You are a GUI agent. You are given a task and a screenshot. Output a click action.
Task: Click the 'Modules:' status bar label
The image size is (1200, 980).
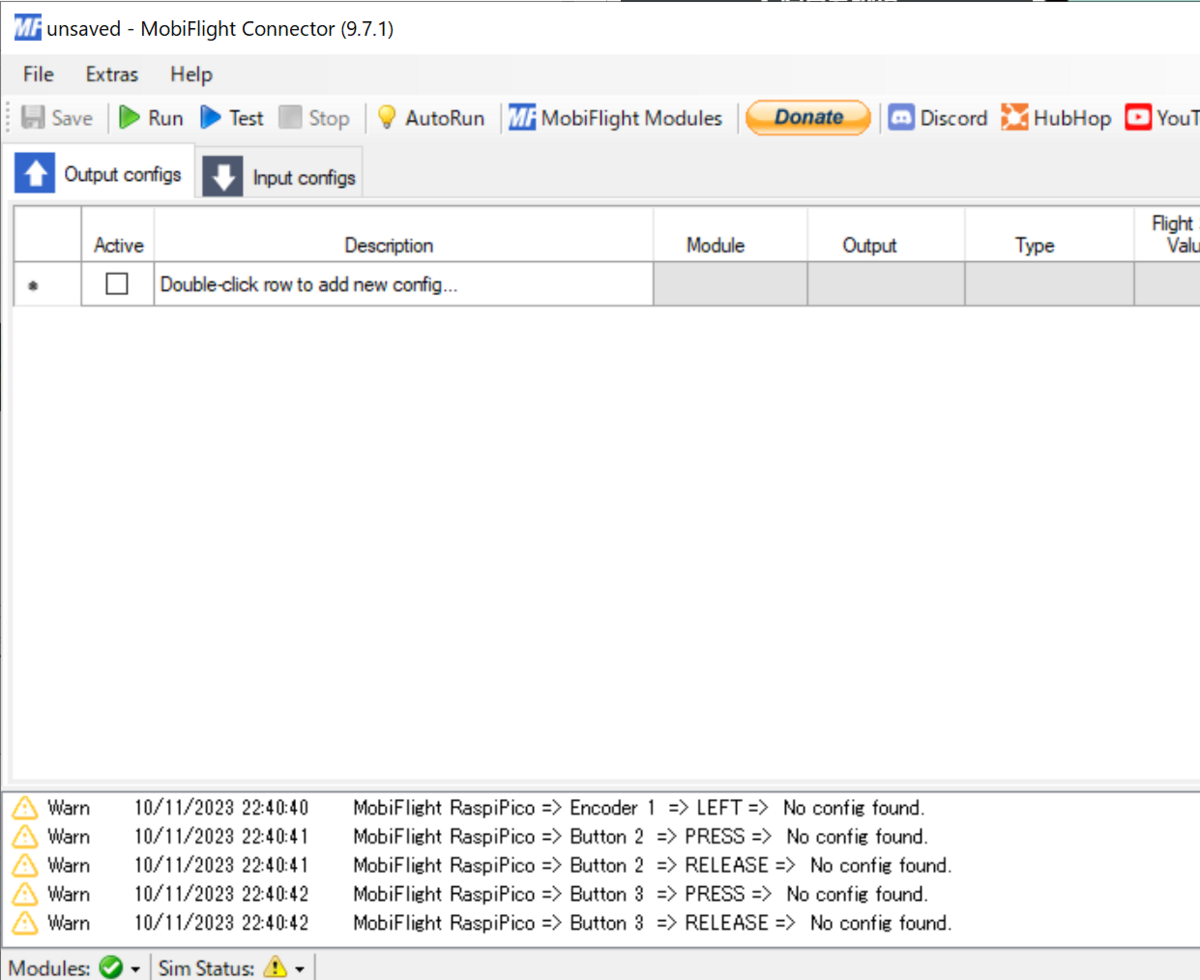[51, 968]
